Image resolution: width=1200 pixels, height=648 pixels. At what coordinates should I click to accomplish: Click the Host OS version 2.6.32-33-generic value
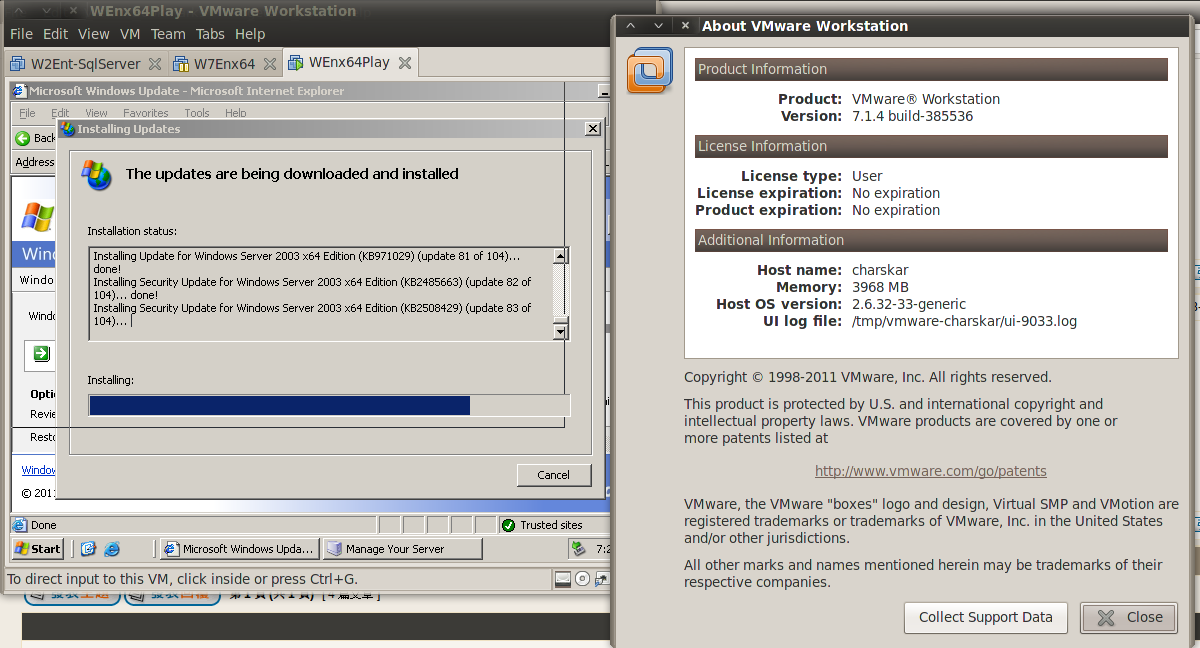(x=908, y=304)
